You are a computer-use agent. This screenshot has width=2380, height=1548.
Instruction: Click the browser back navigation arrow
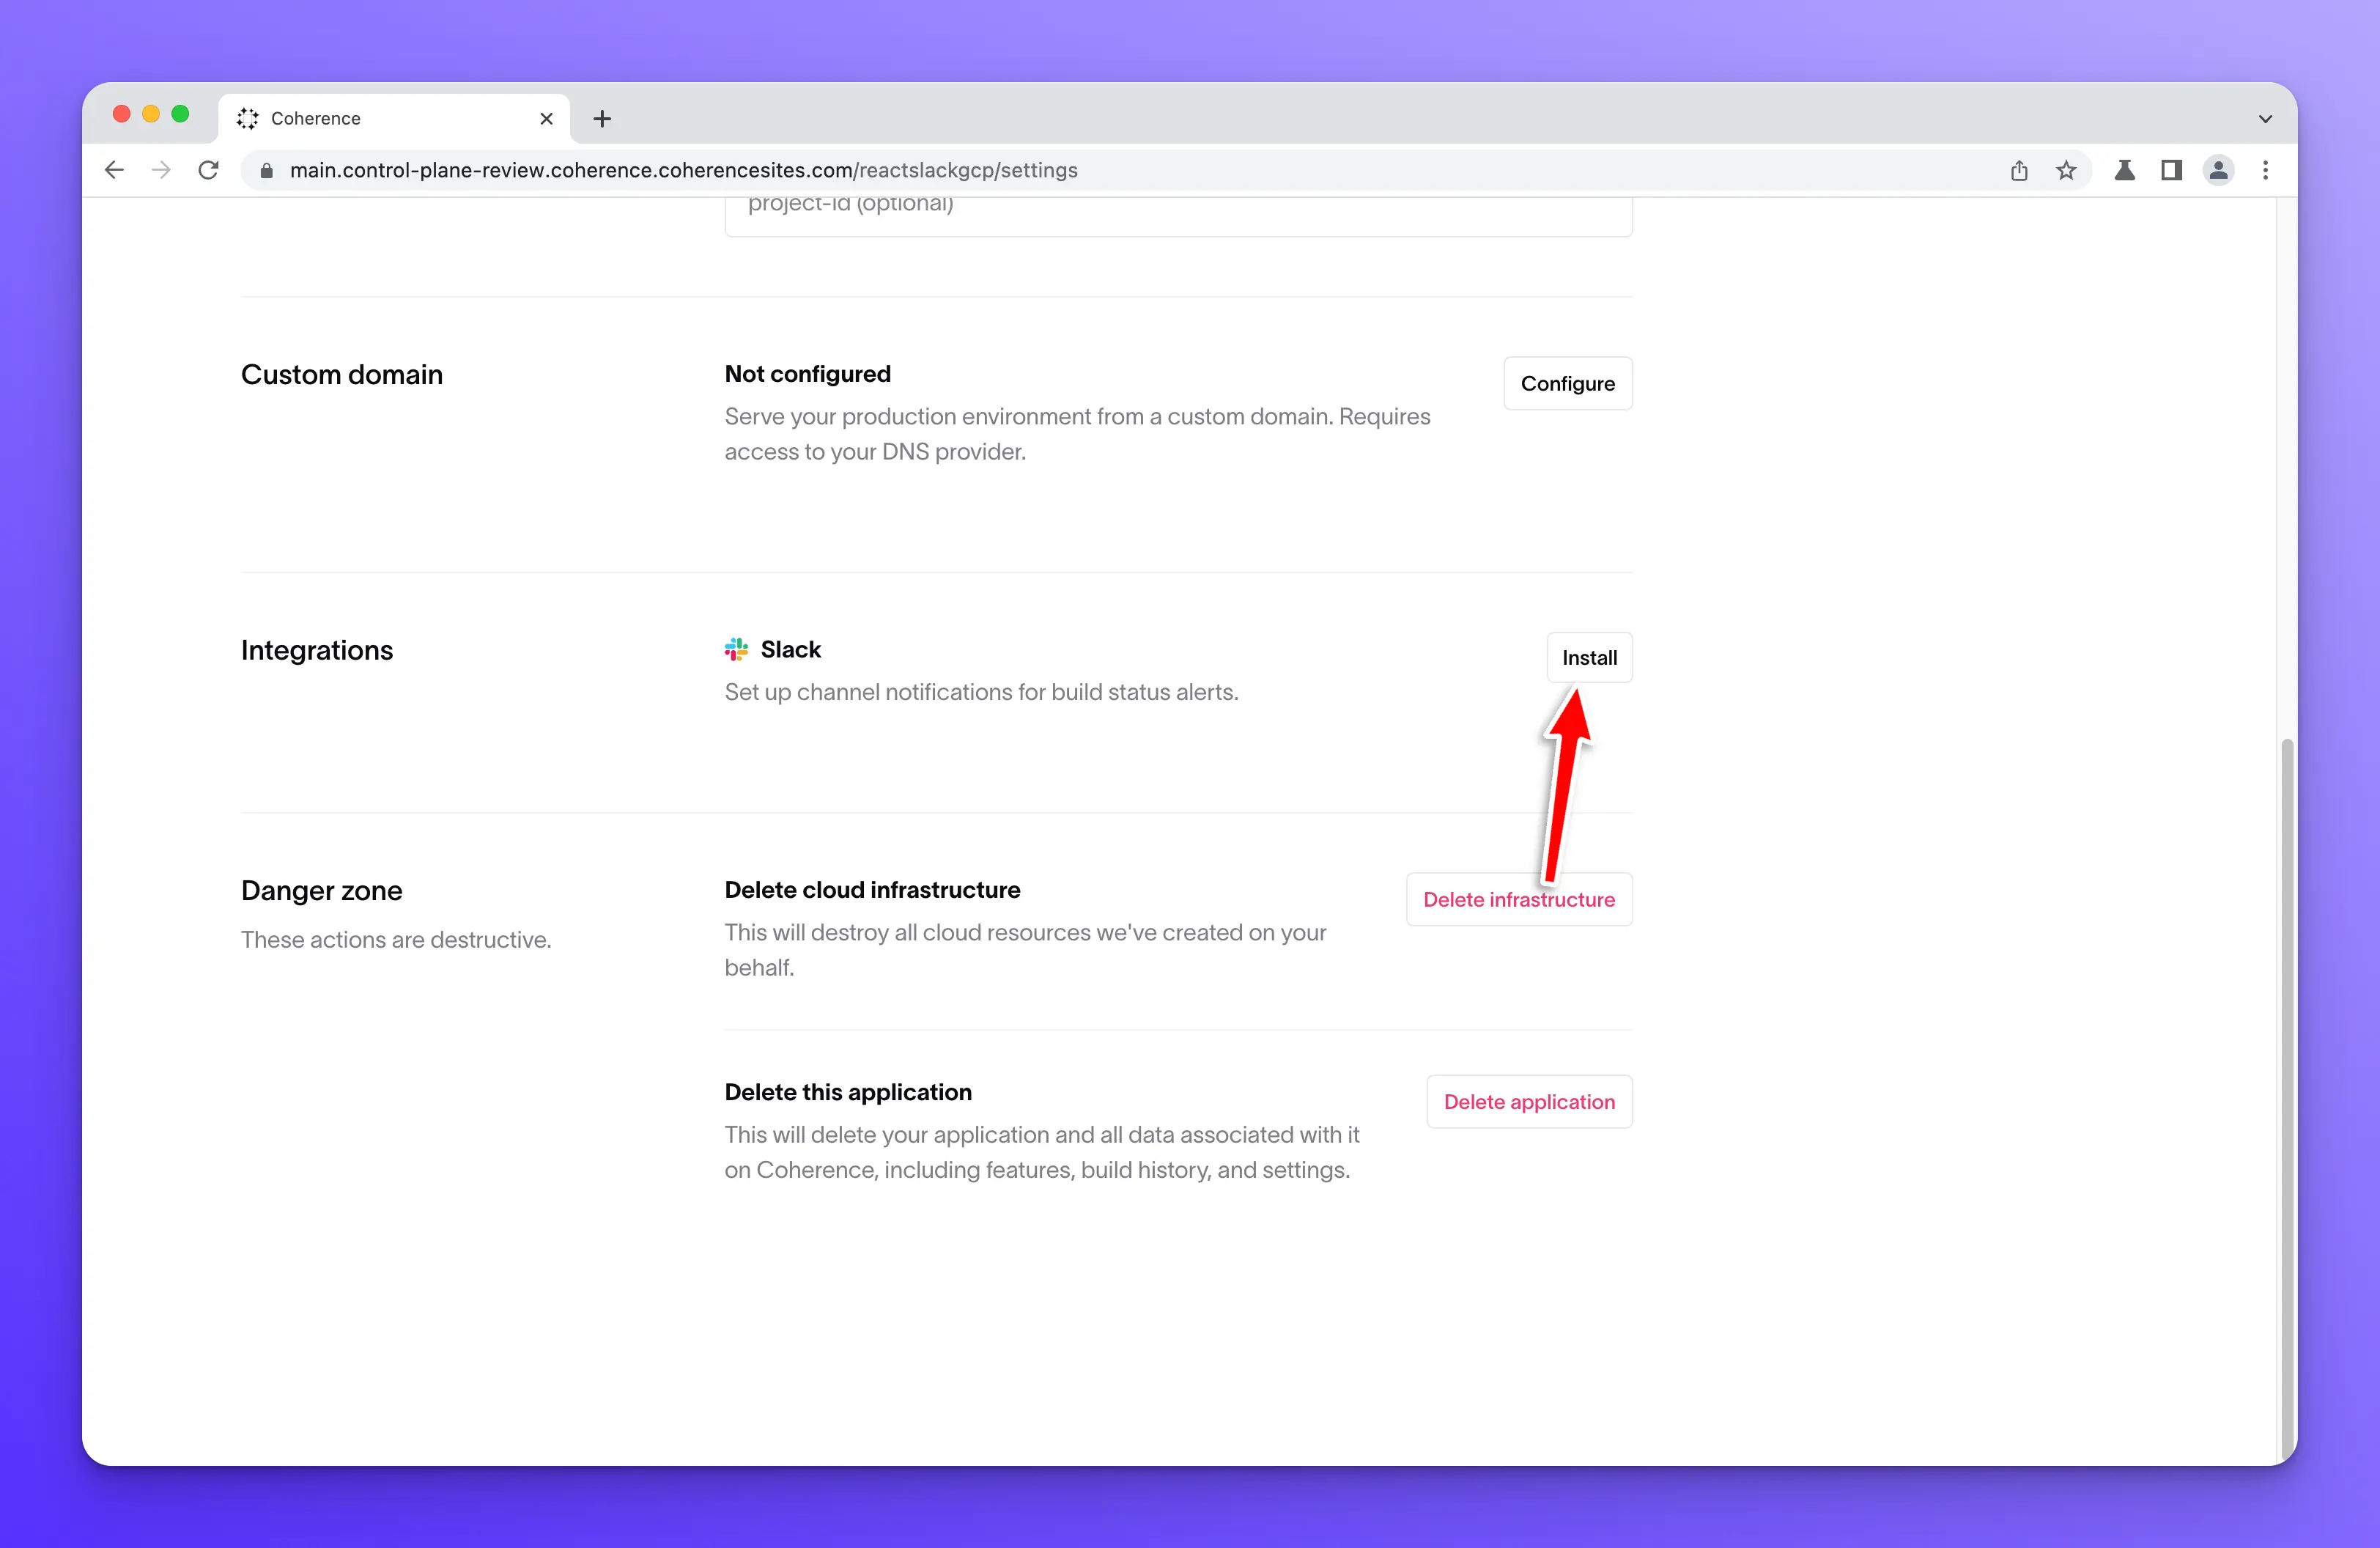tap(114, 169)
